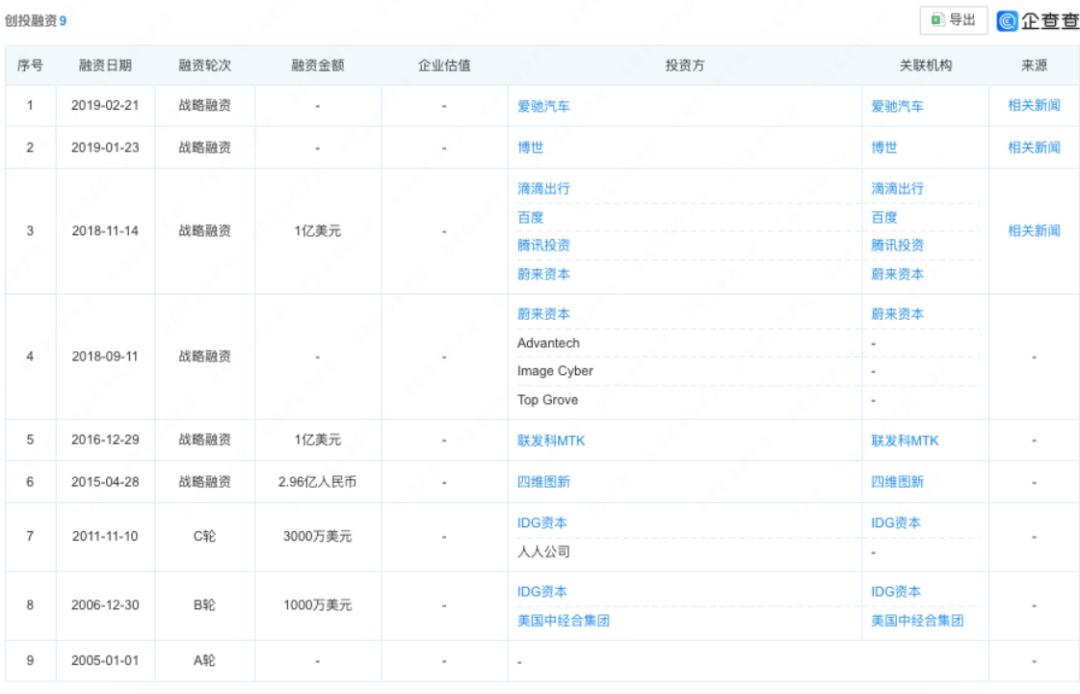The image size is (1080, 694).
Task: Open 百度 in the related institution column
Action: click(884, 217)
